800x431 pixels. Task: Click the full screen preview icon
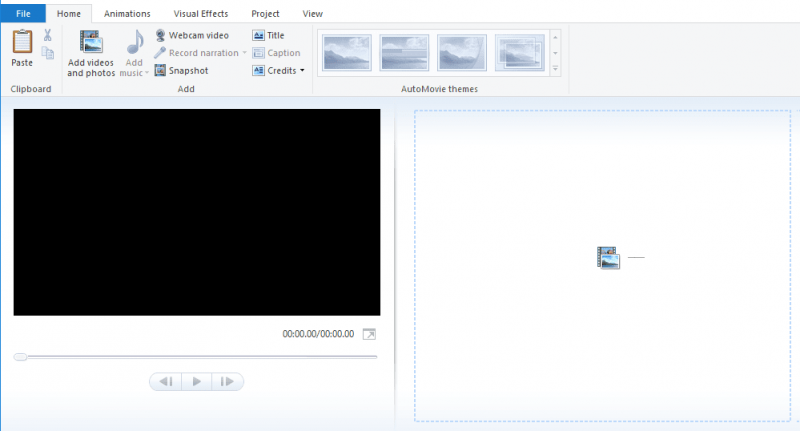tap(369, 334)
